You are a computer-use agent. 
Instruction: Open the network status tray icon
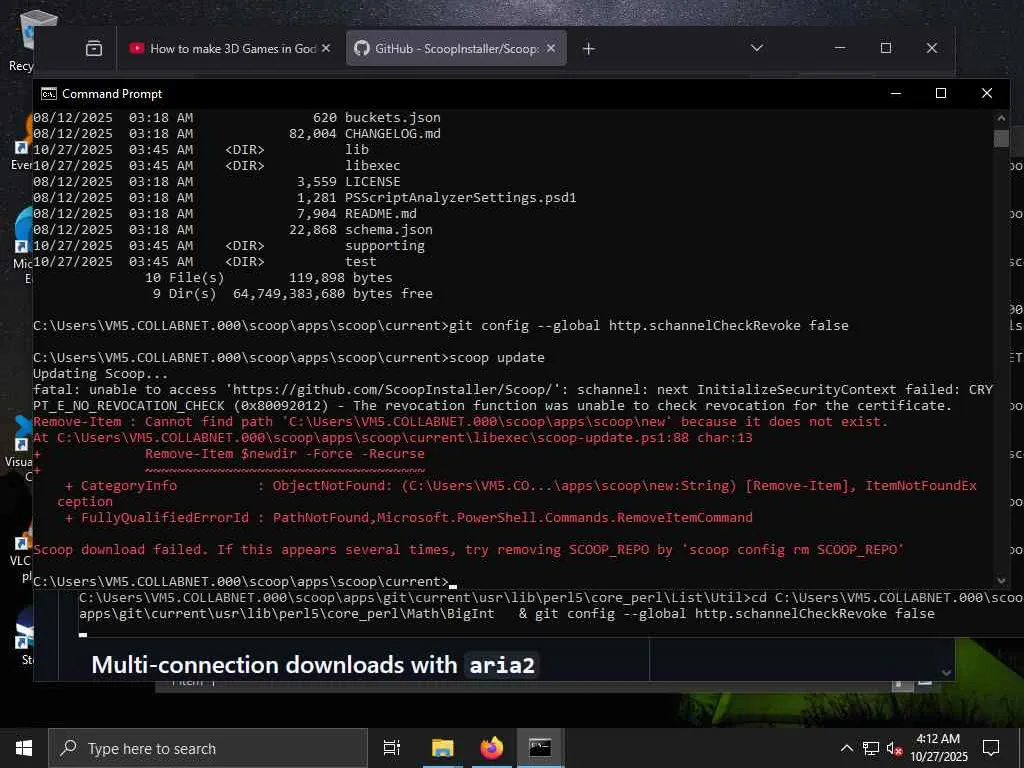click(x=871, y=748)
